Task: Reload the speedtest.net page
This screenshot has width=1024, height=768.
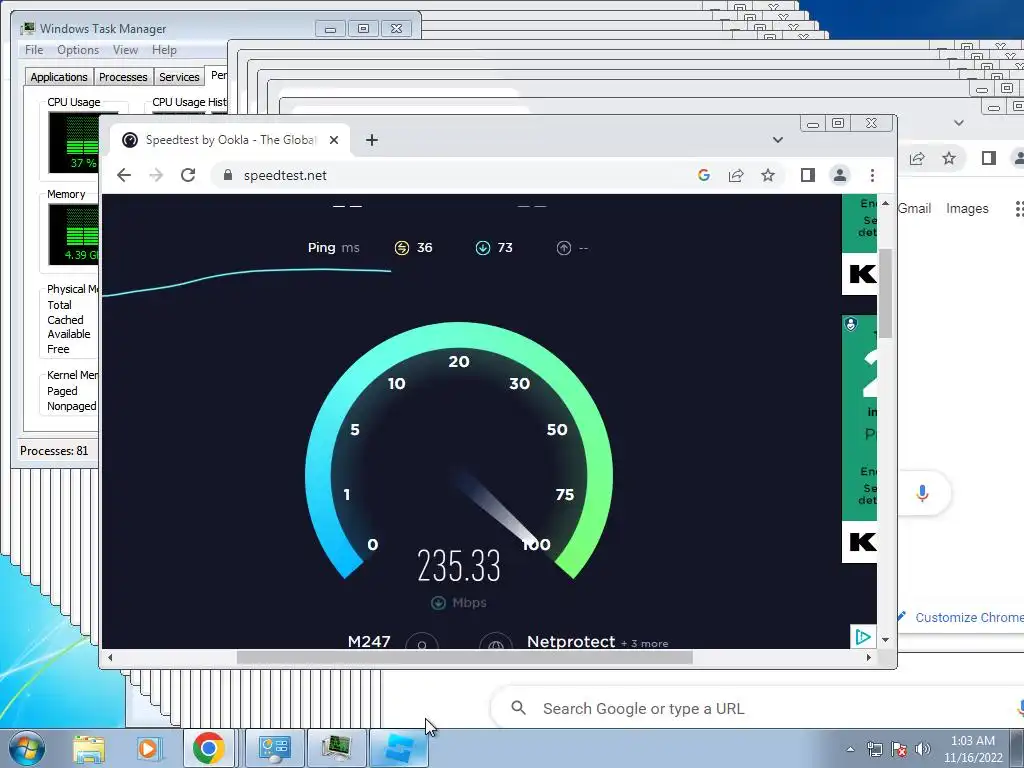Action: pos(188,175)
